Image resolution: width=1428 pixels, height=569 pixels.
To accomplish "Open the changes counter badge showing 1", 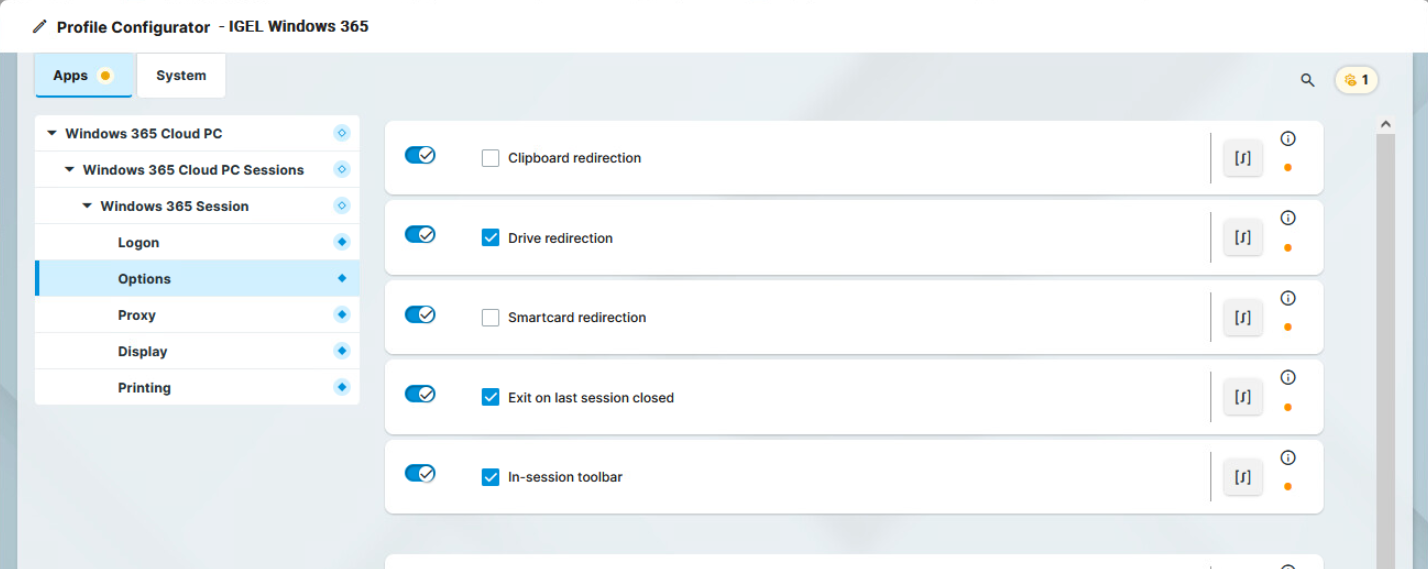I will [x=1357, y=80].
